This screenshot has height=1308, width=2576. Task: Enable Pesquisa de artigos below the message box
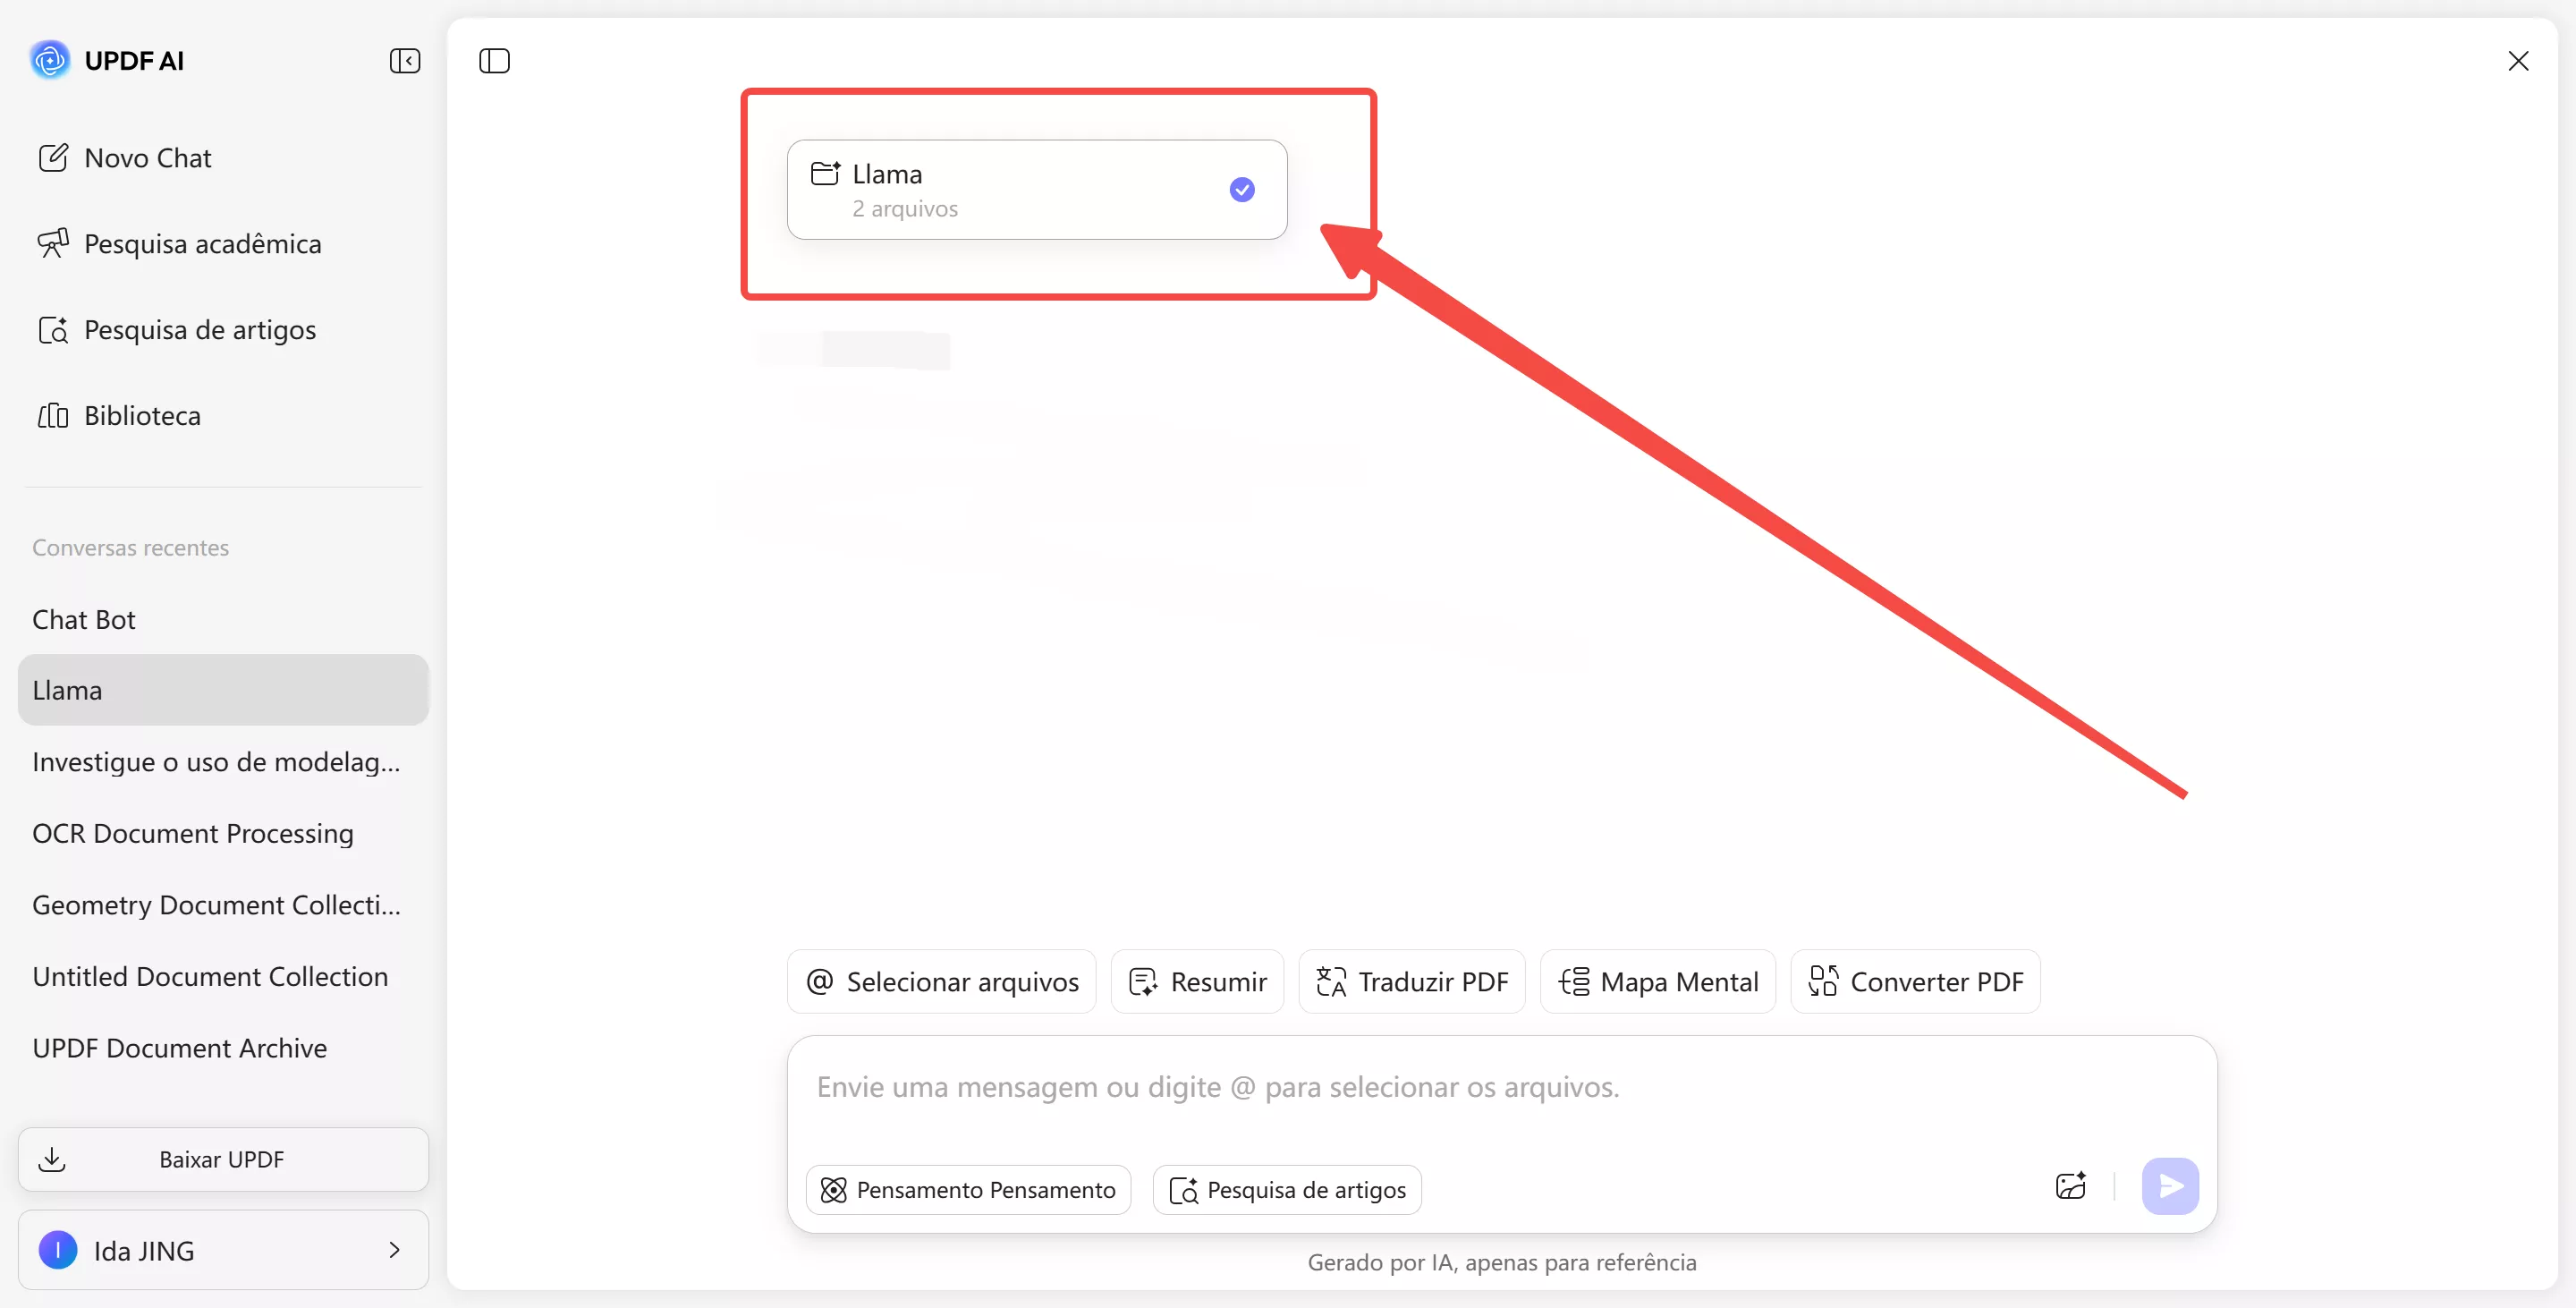1287,1189
